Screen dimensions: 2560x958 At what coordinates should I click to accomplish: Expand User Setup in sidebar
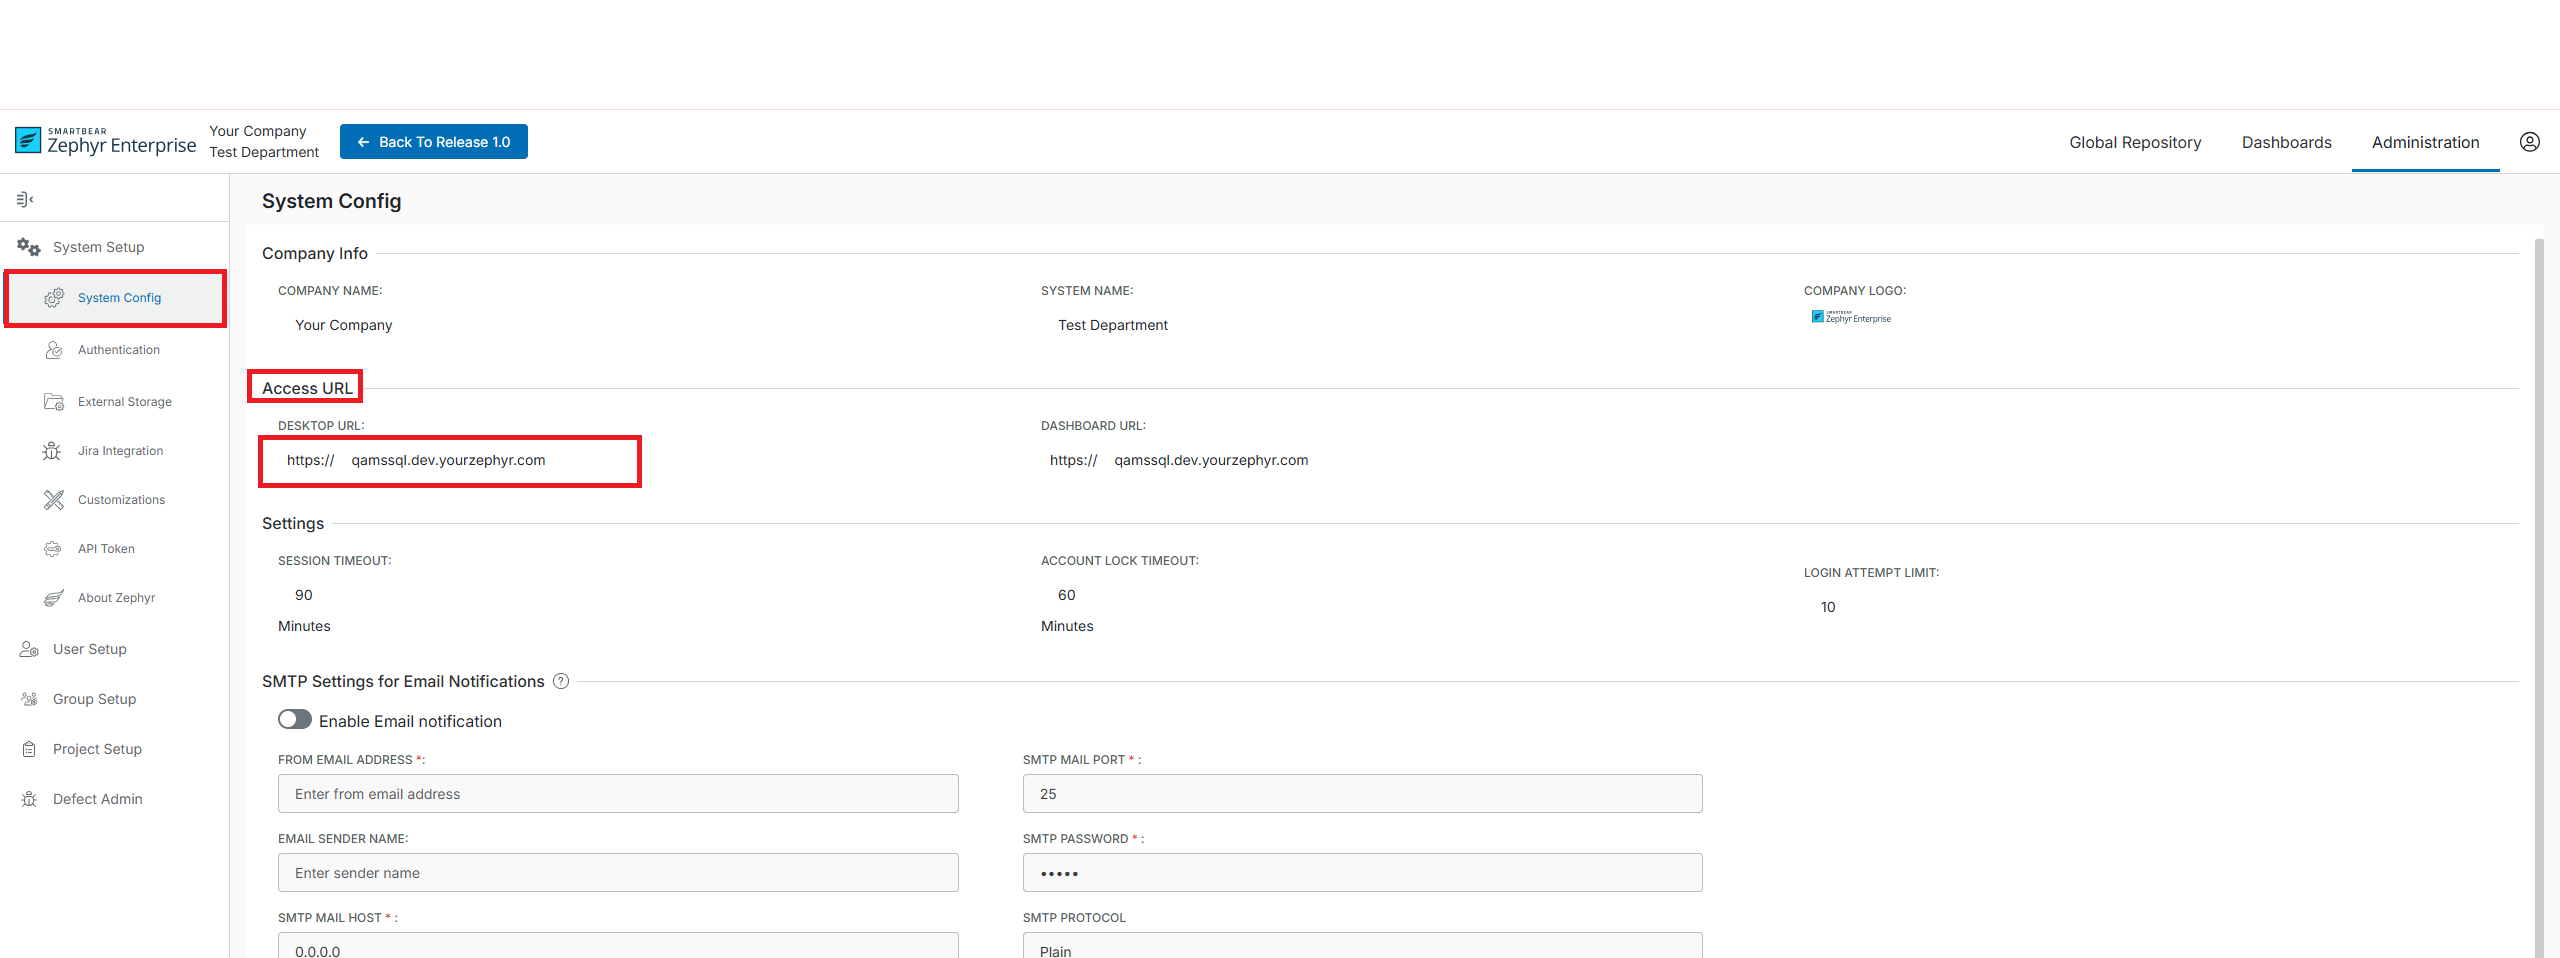click(x=89, y=649)
